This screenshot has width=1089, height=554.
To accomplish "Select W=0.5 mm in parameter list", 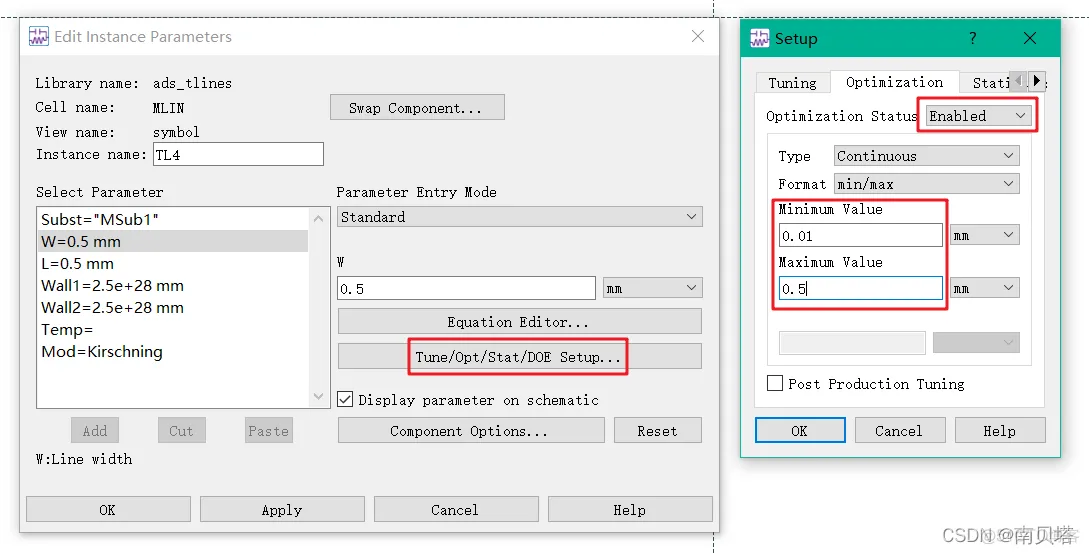I will 172,242.
